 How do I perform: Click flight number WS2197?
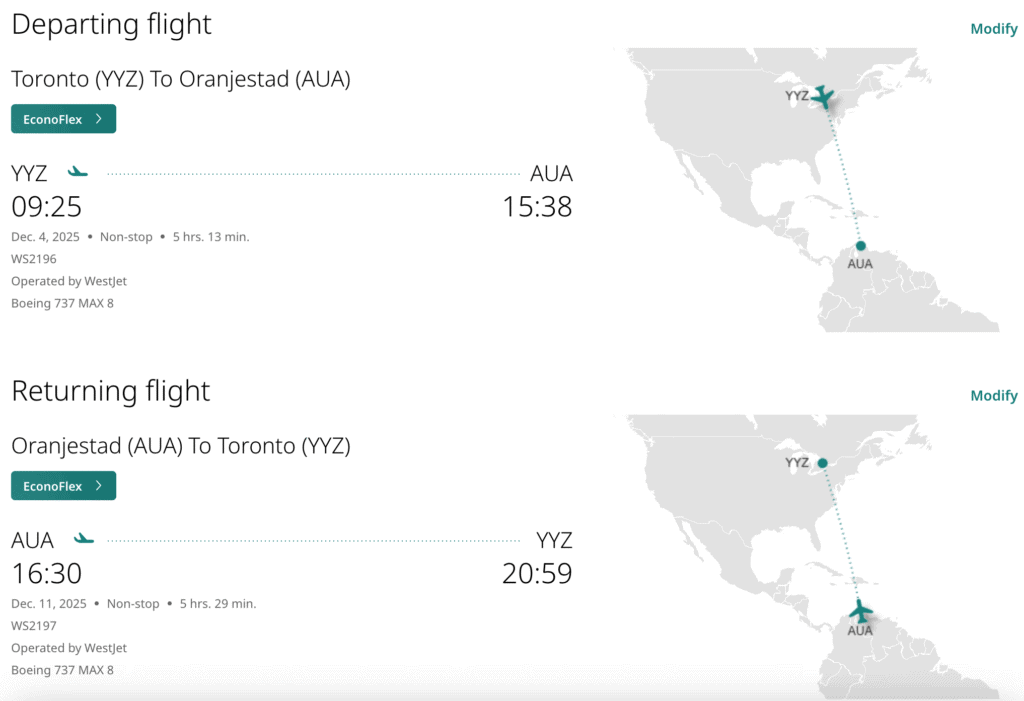coord(34,626)
